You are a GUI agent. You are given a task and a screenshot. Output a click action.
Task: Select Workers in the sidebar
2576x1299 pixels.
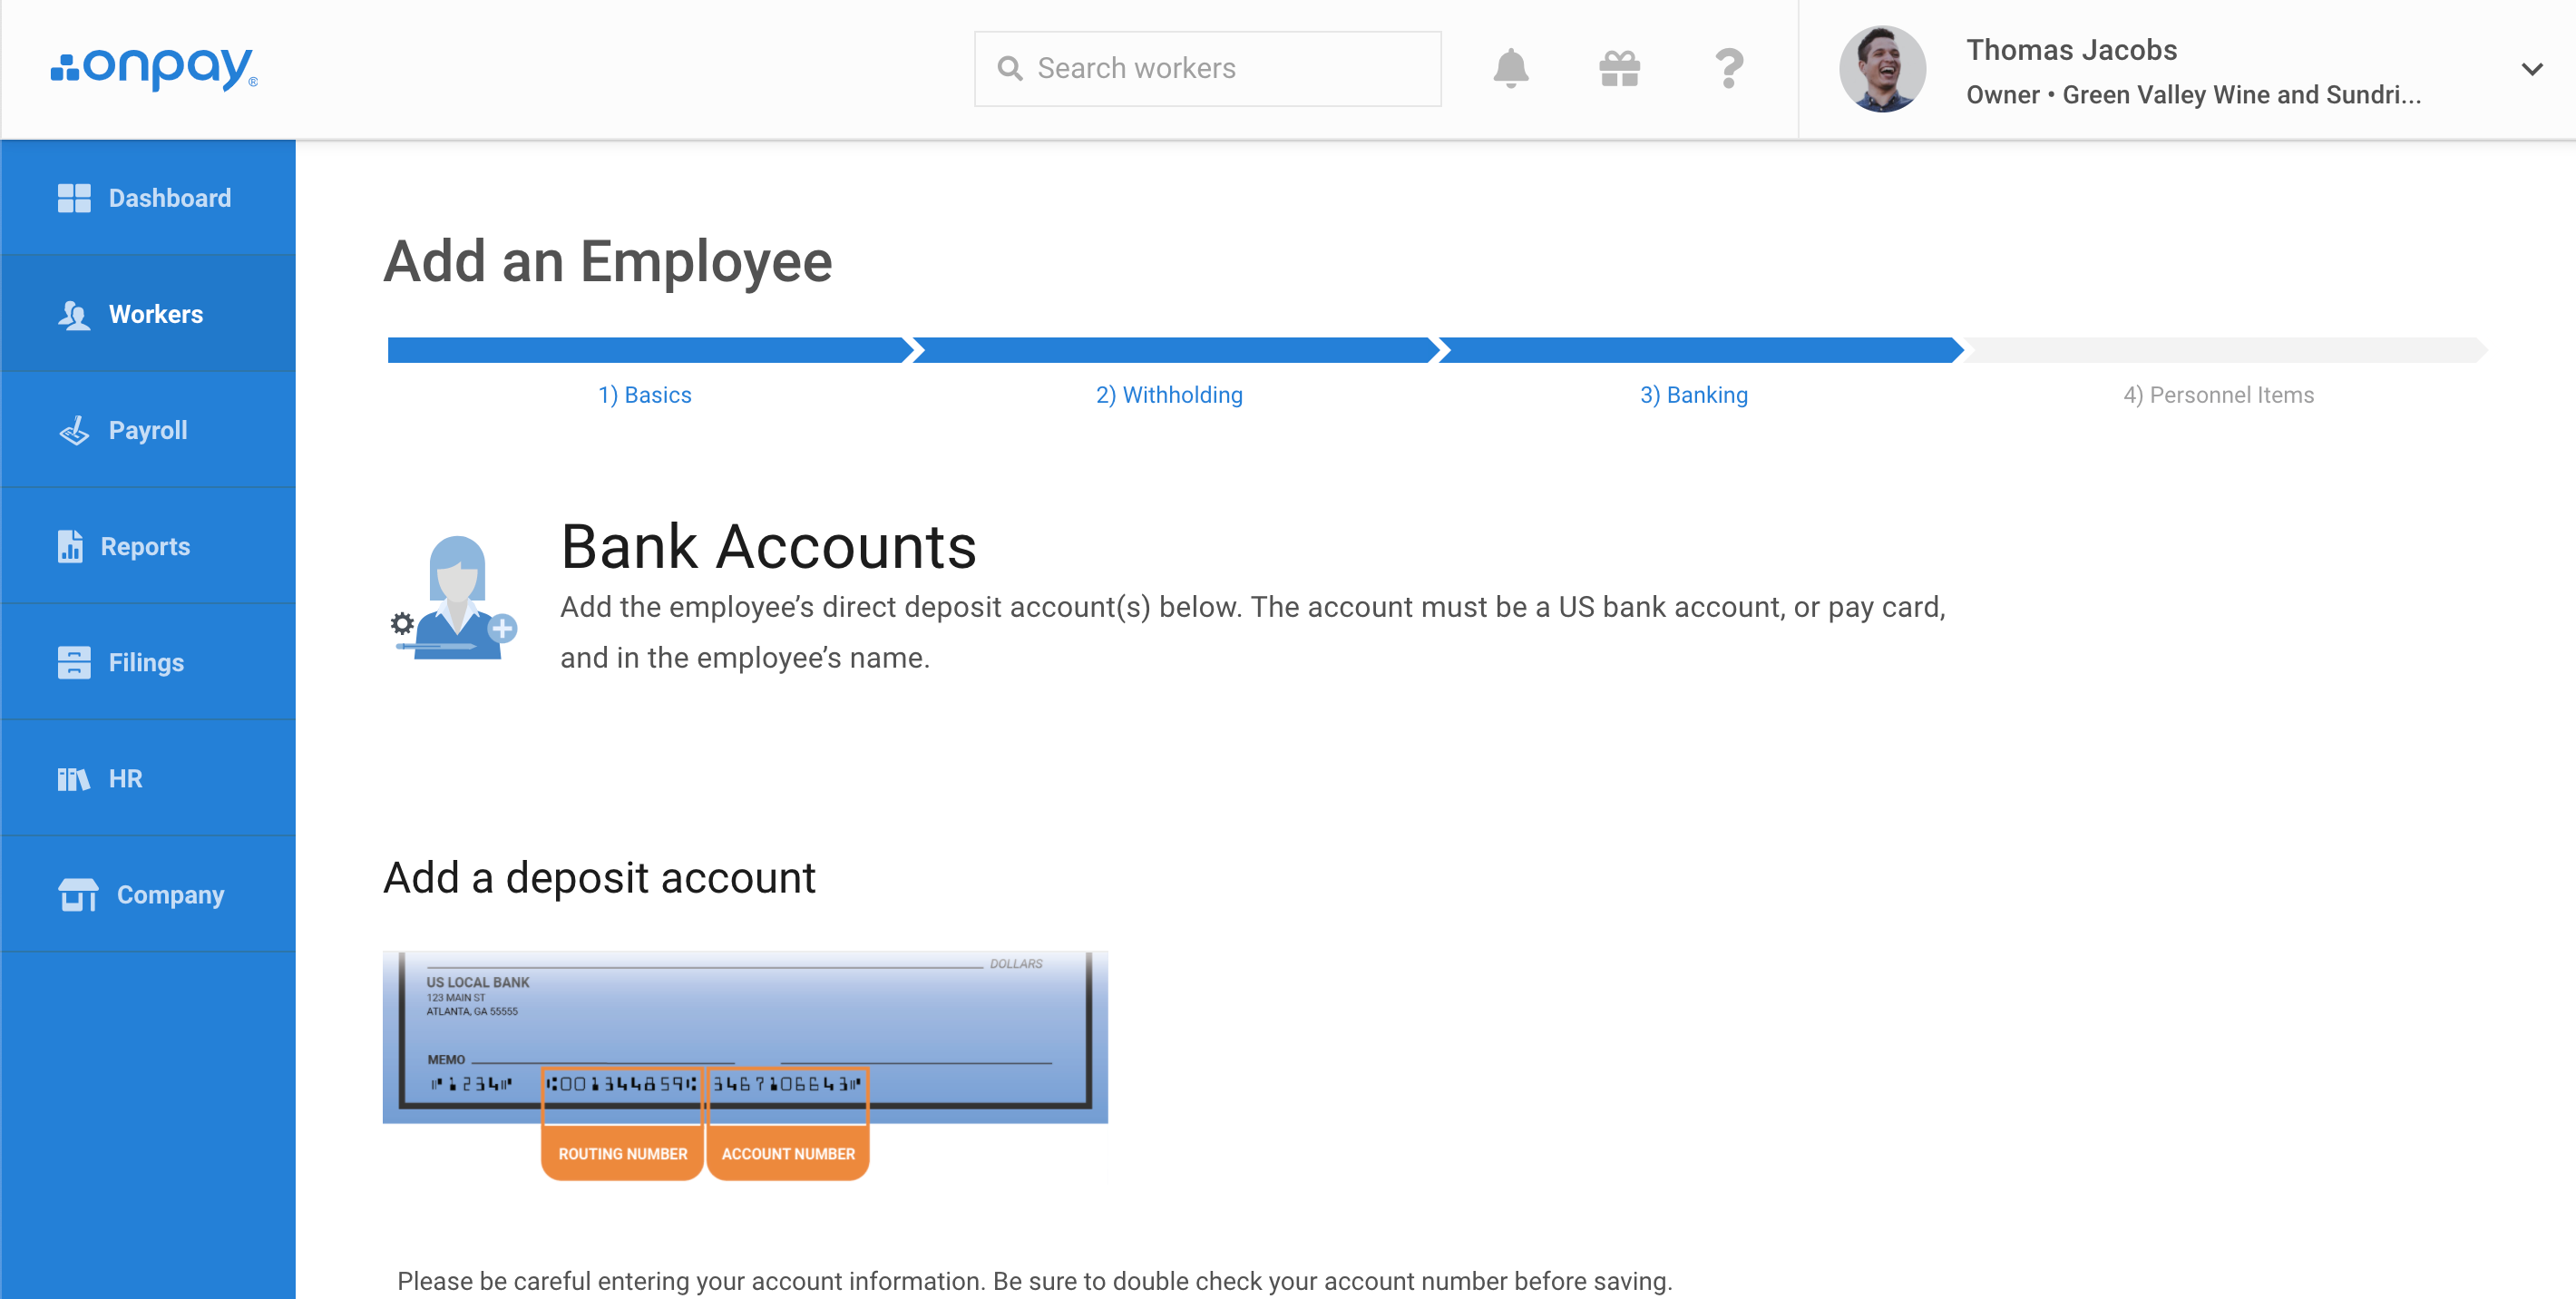148,314
